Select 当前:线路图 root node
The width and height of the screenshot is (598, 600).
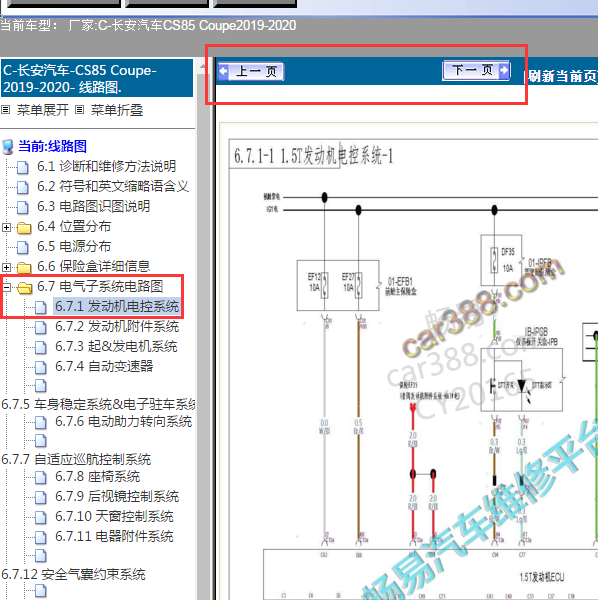(x=52, y=146)
